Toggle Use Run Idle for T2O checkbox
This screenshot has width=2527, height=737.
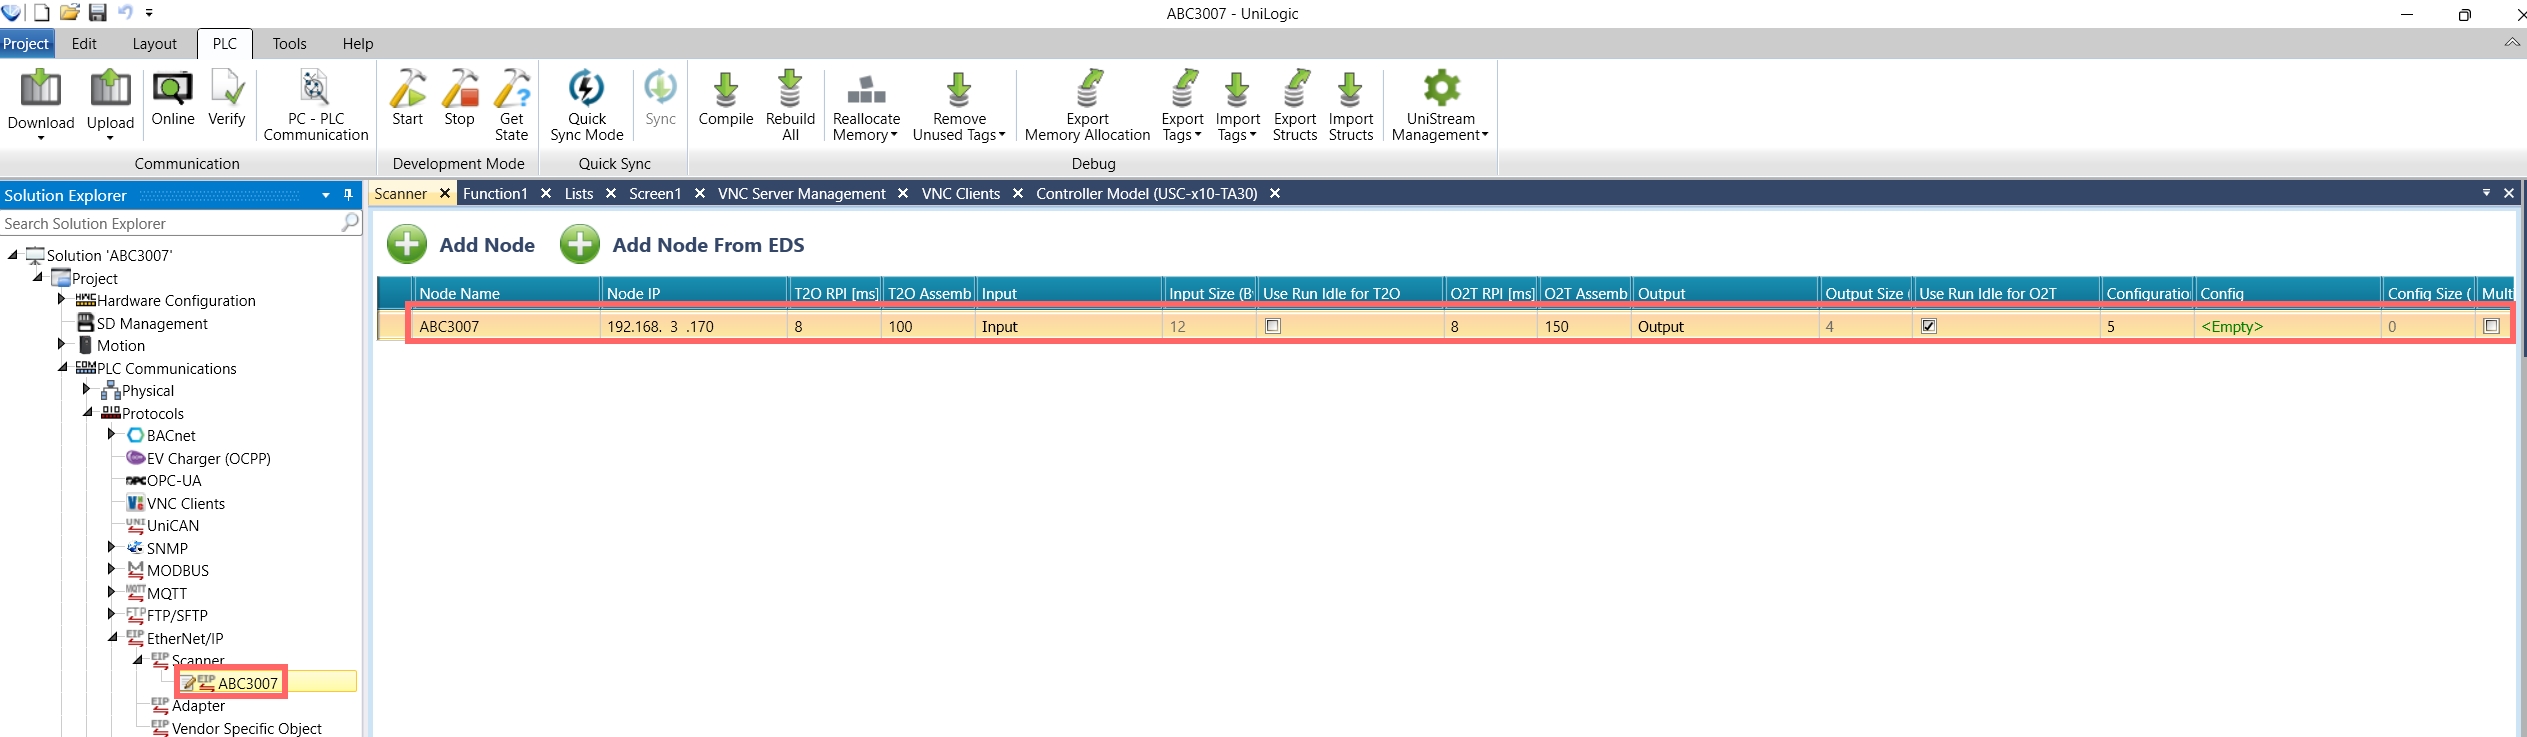(x=1273, y=326)
